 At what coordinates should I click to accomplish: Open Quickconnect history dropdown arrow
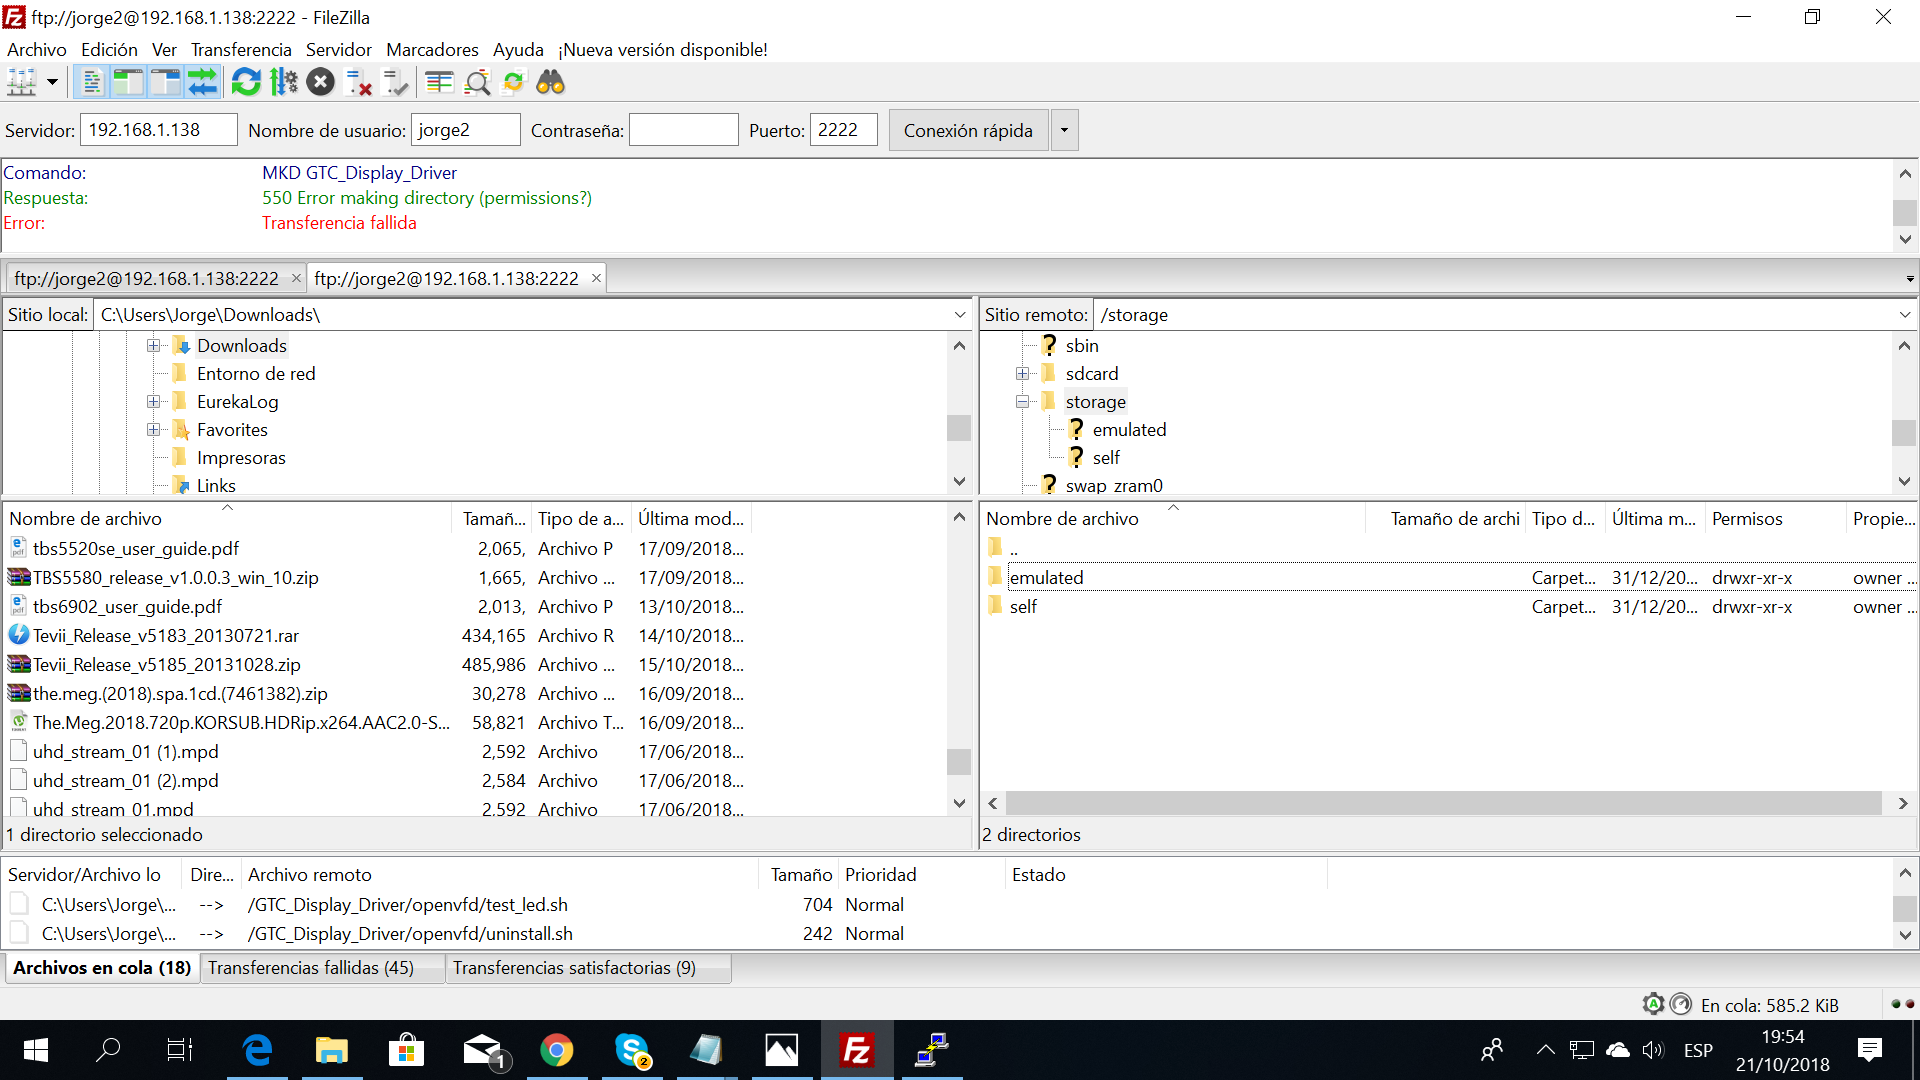(x=1064, y=130)
